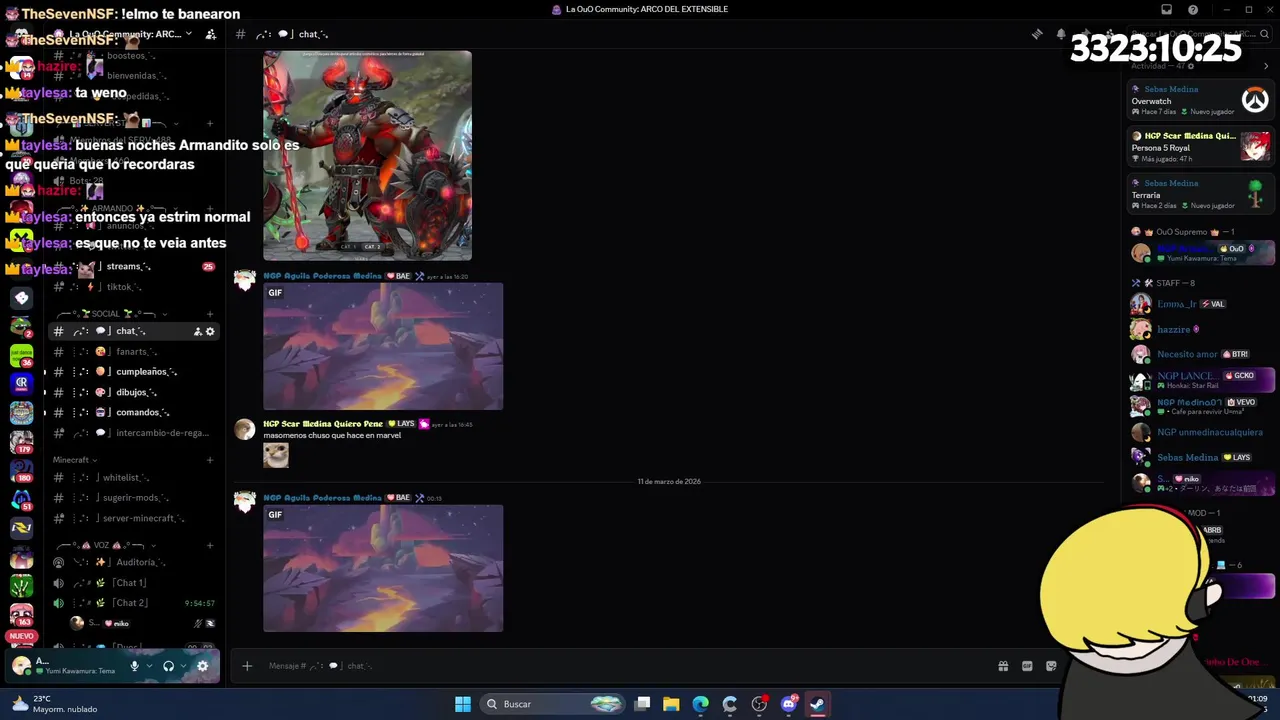Open the server-minecraft channel
The image size is (1280, 720).
pos(134,518)
